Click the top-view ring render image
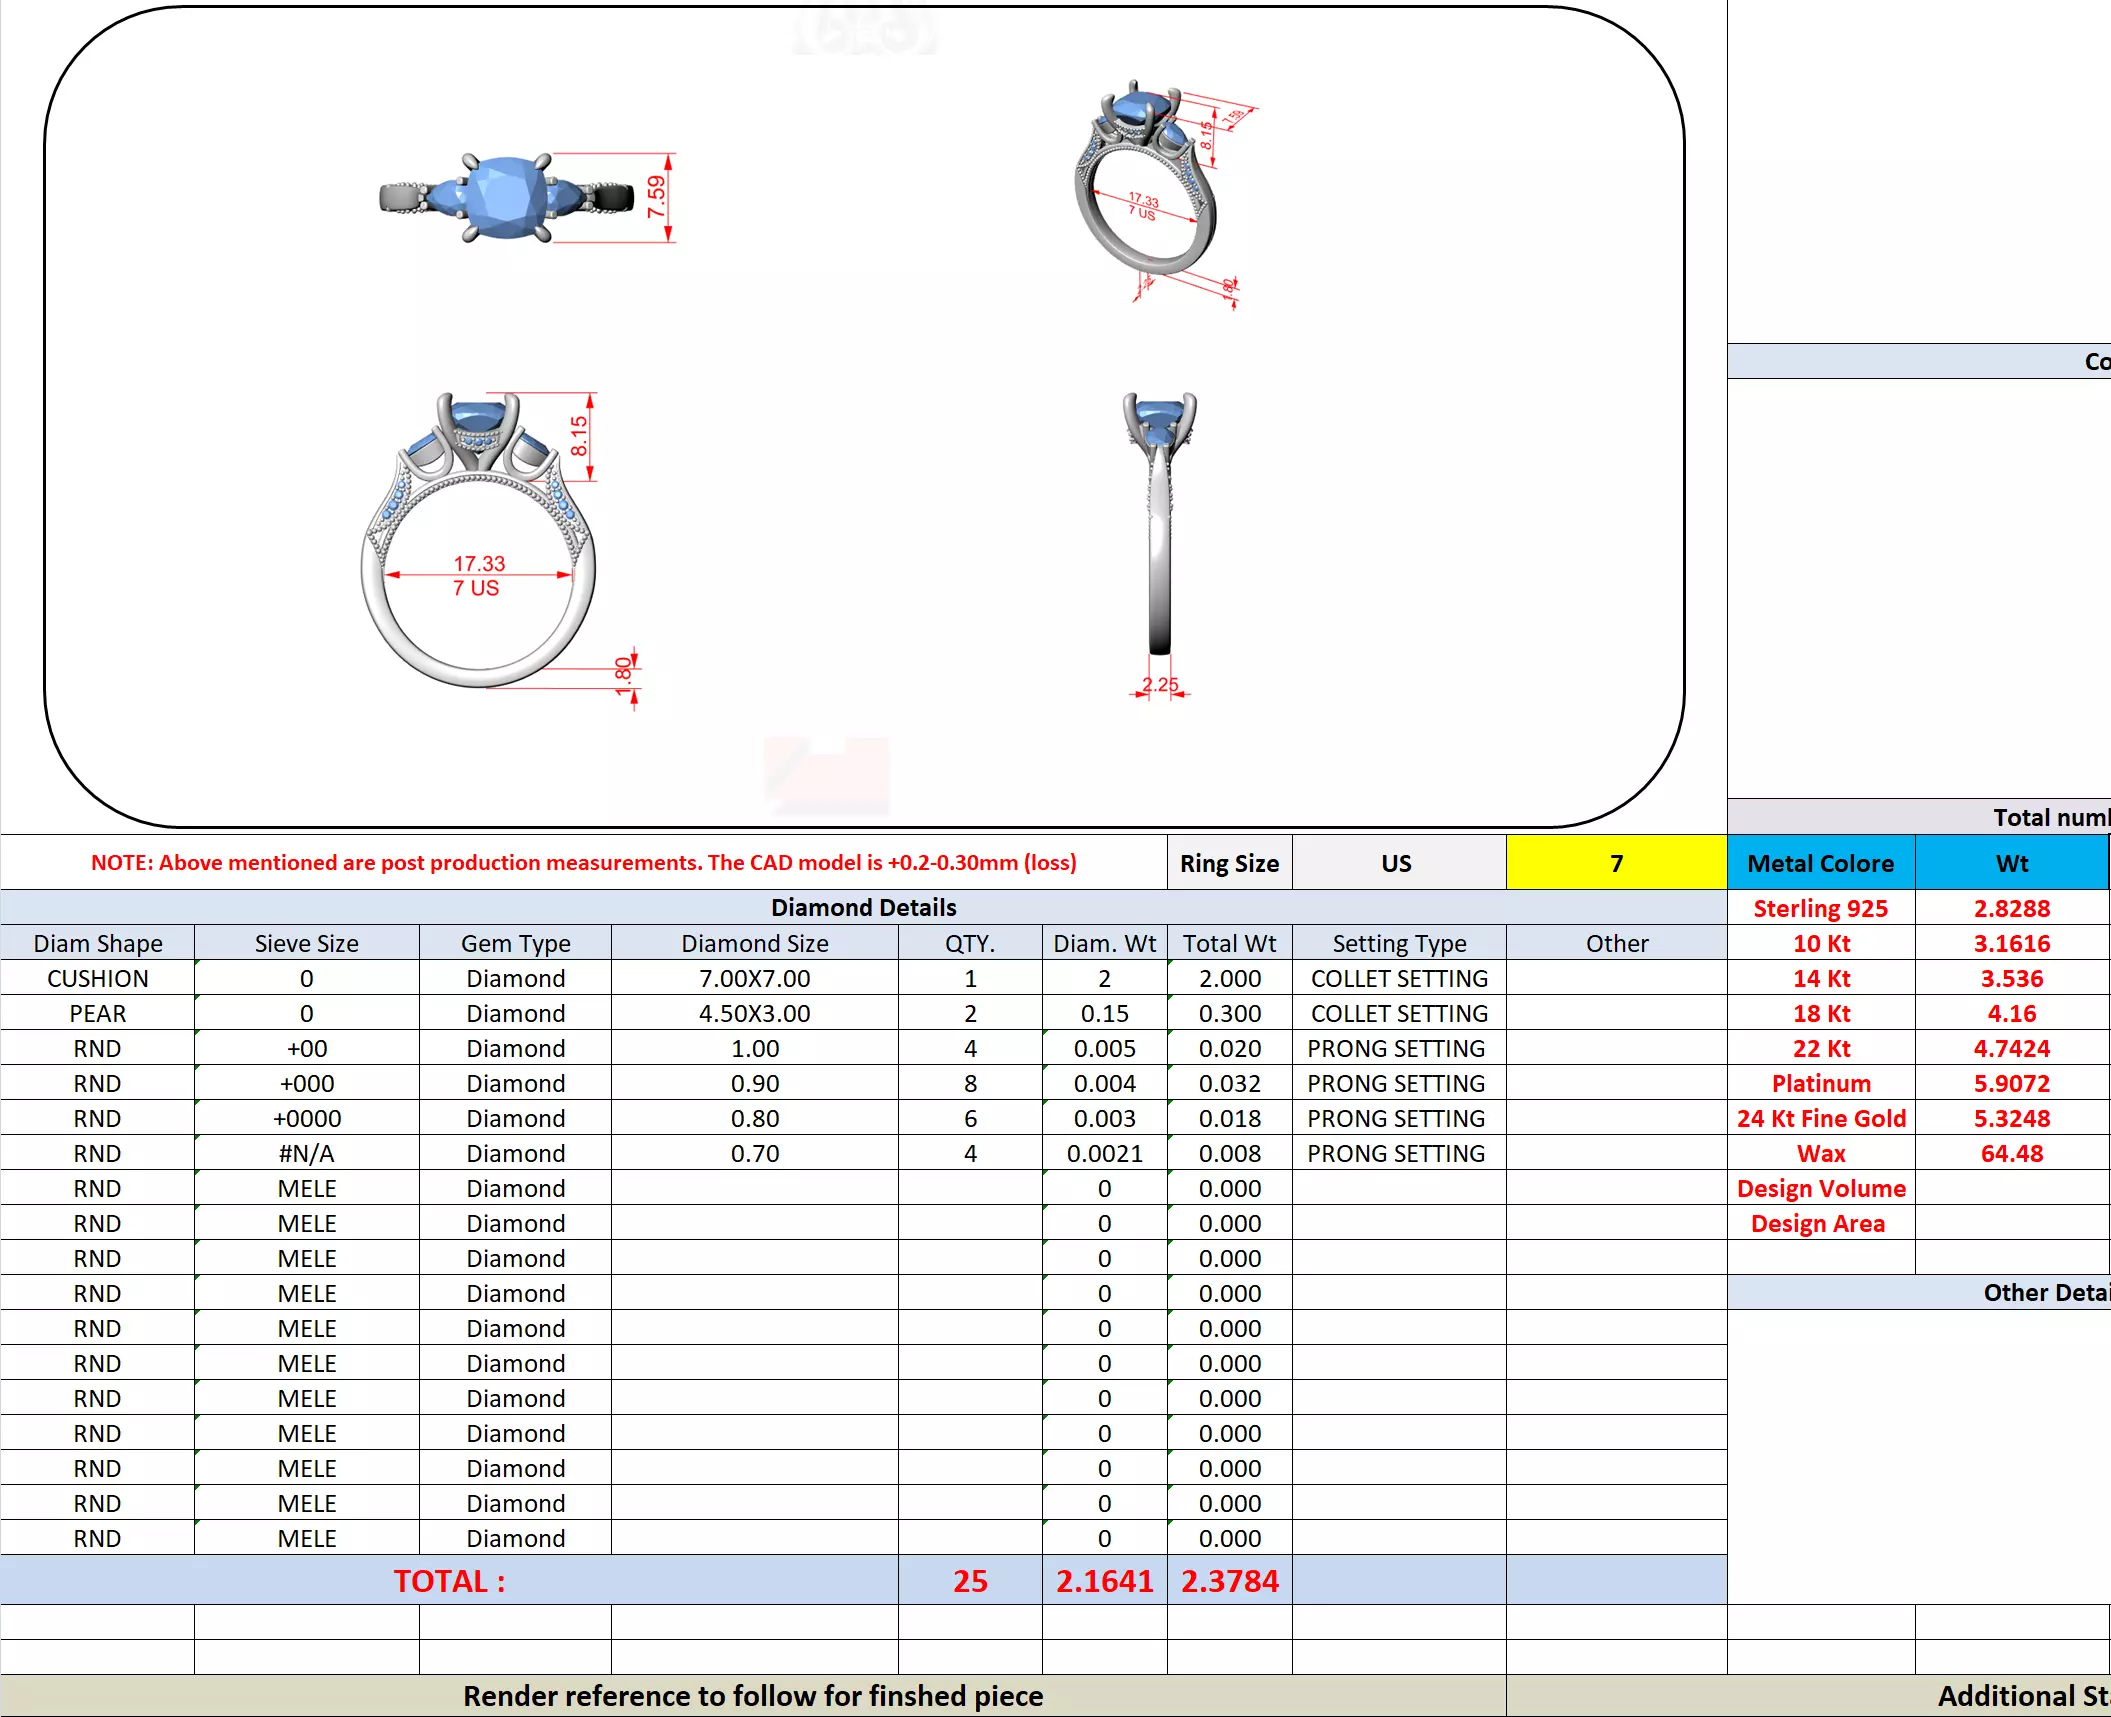 pyautogui.click(x=507, y=197)
